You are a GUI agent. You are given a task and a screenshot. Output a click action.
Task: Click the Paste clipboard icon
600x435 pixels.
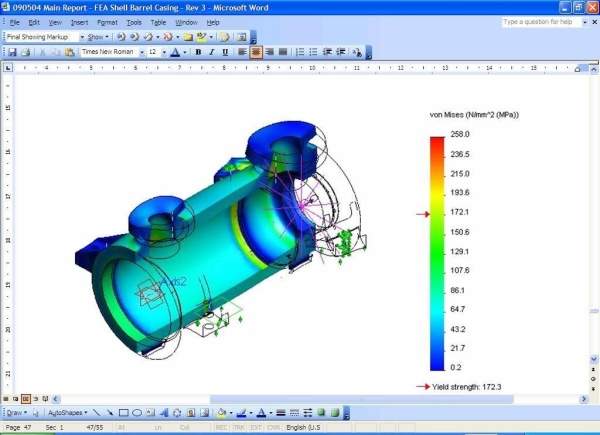[70, 52]
